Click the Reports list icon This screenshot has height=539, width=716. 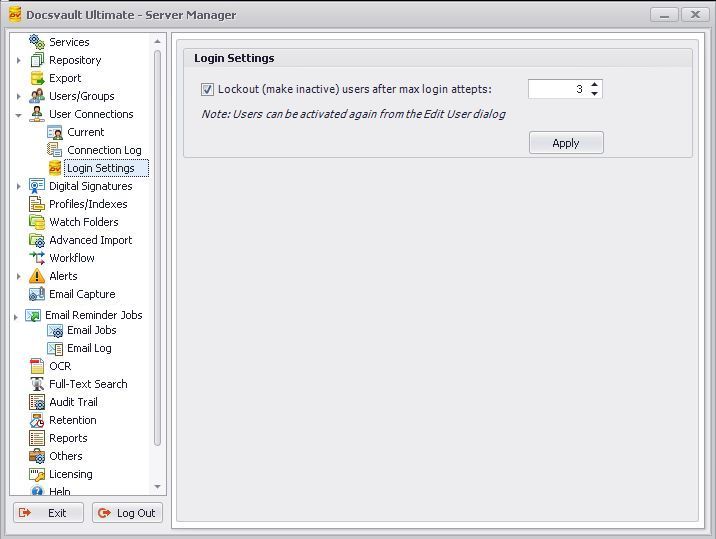click(37, 438)
